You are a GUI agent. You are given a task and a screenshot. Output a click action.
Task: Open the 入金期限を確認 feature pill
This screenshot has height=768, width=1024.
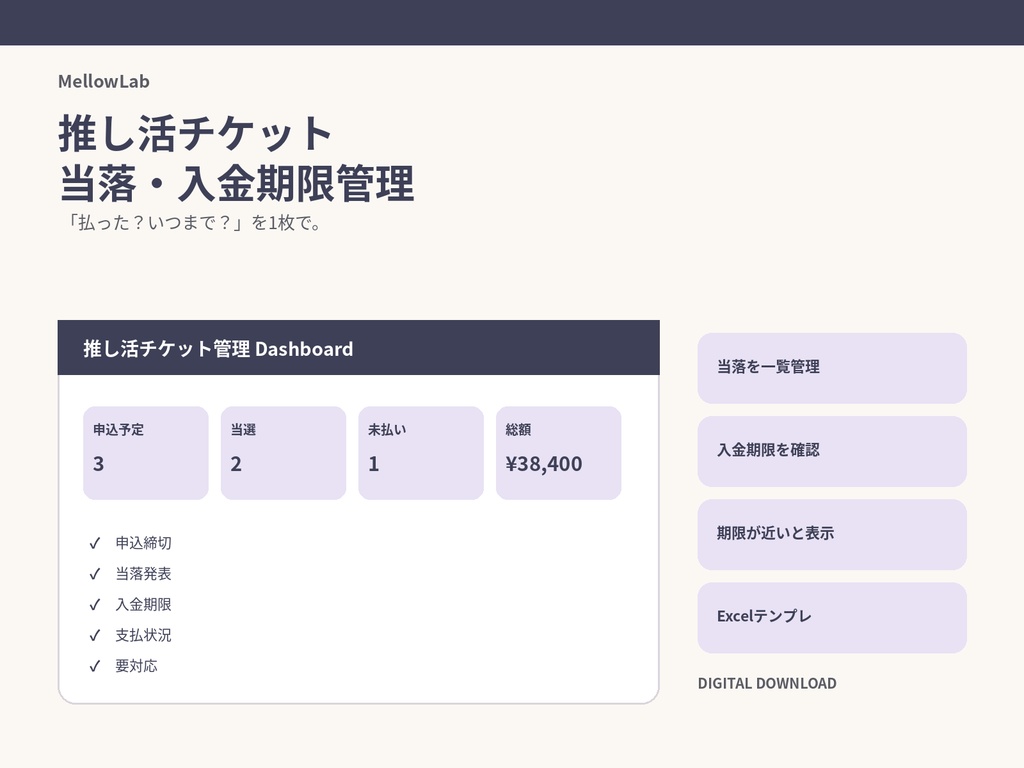click(832, 451)
